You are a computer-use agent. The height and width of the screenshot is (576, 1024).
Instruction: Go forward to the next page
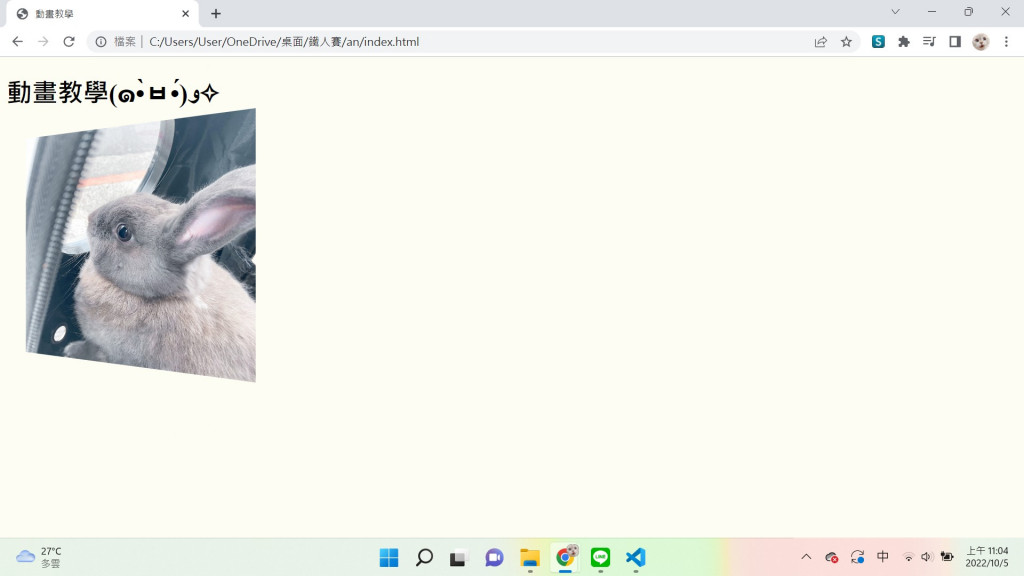(x=43, y=42)
